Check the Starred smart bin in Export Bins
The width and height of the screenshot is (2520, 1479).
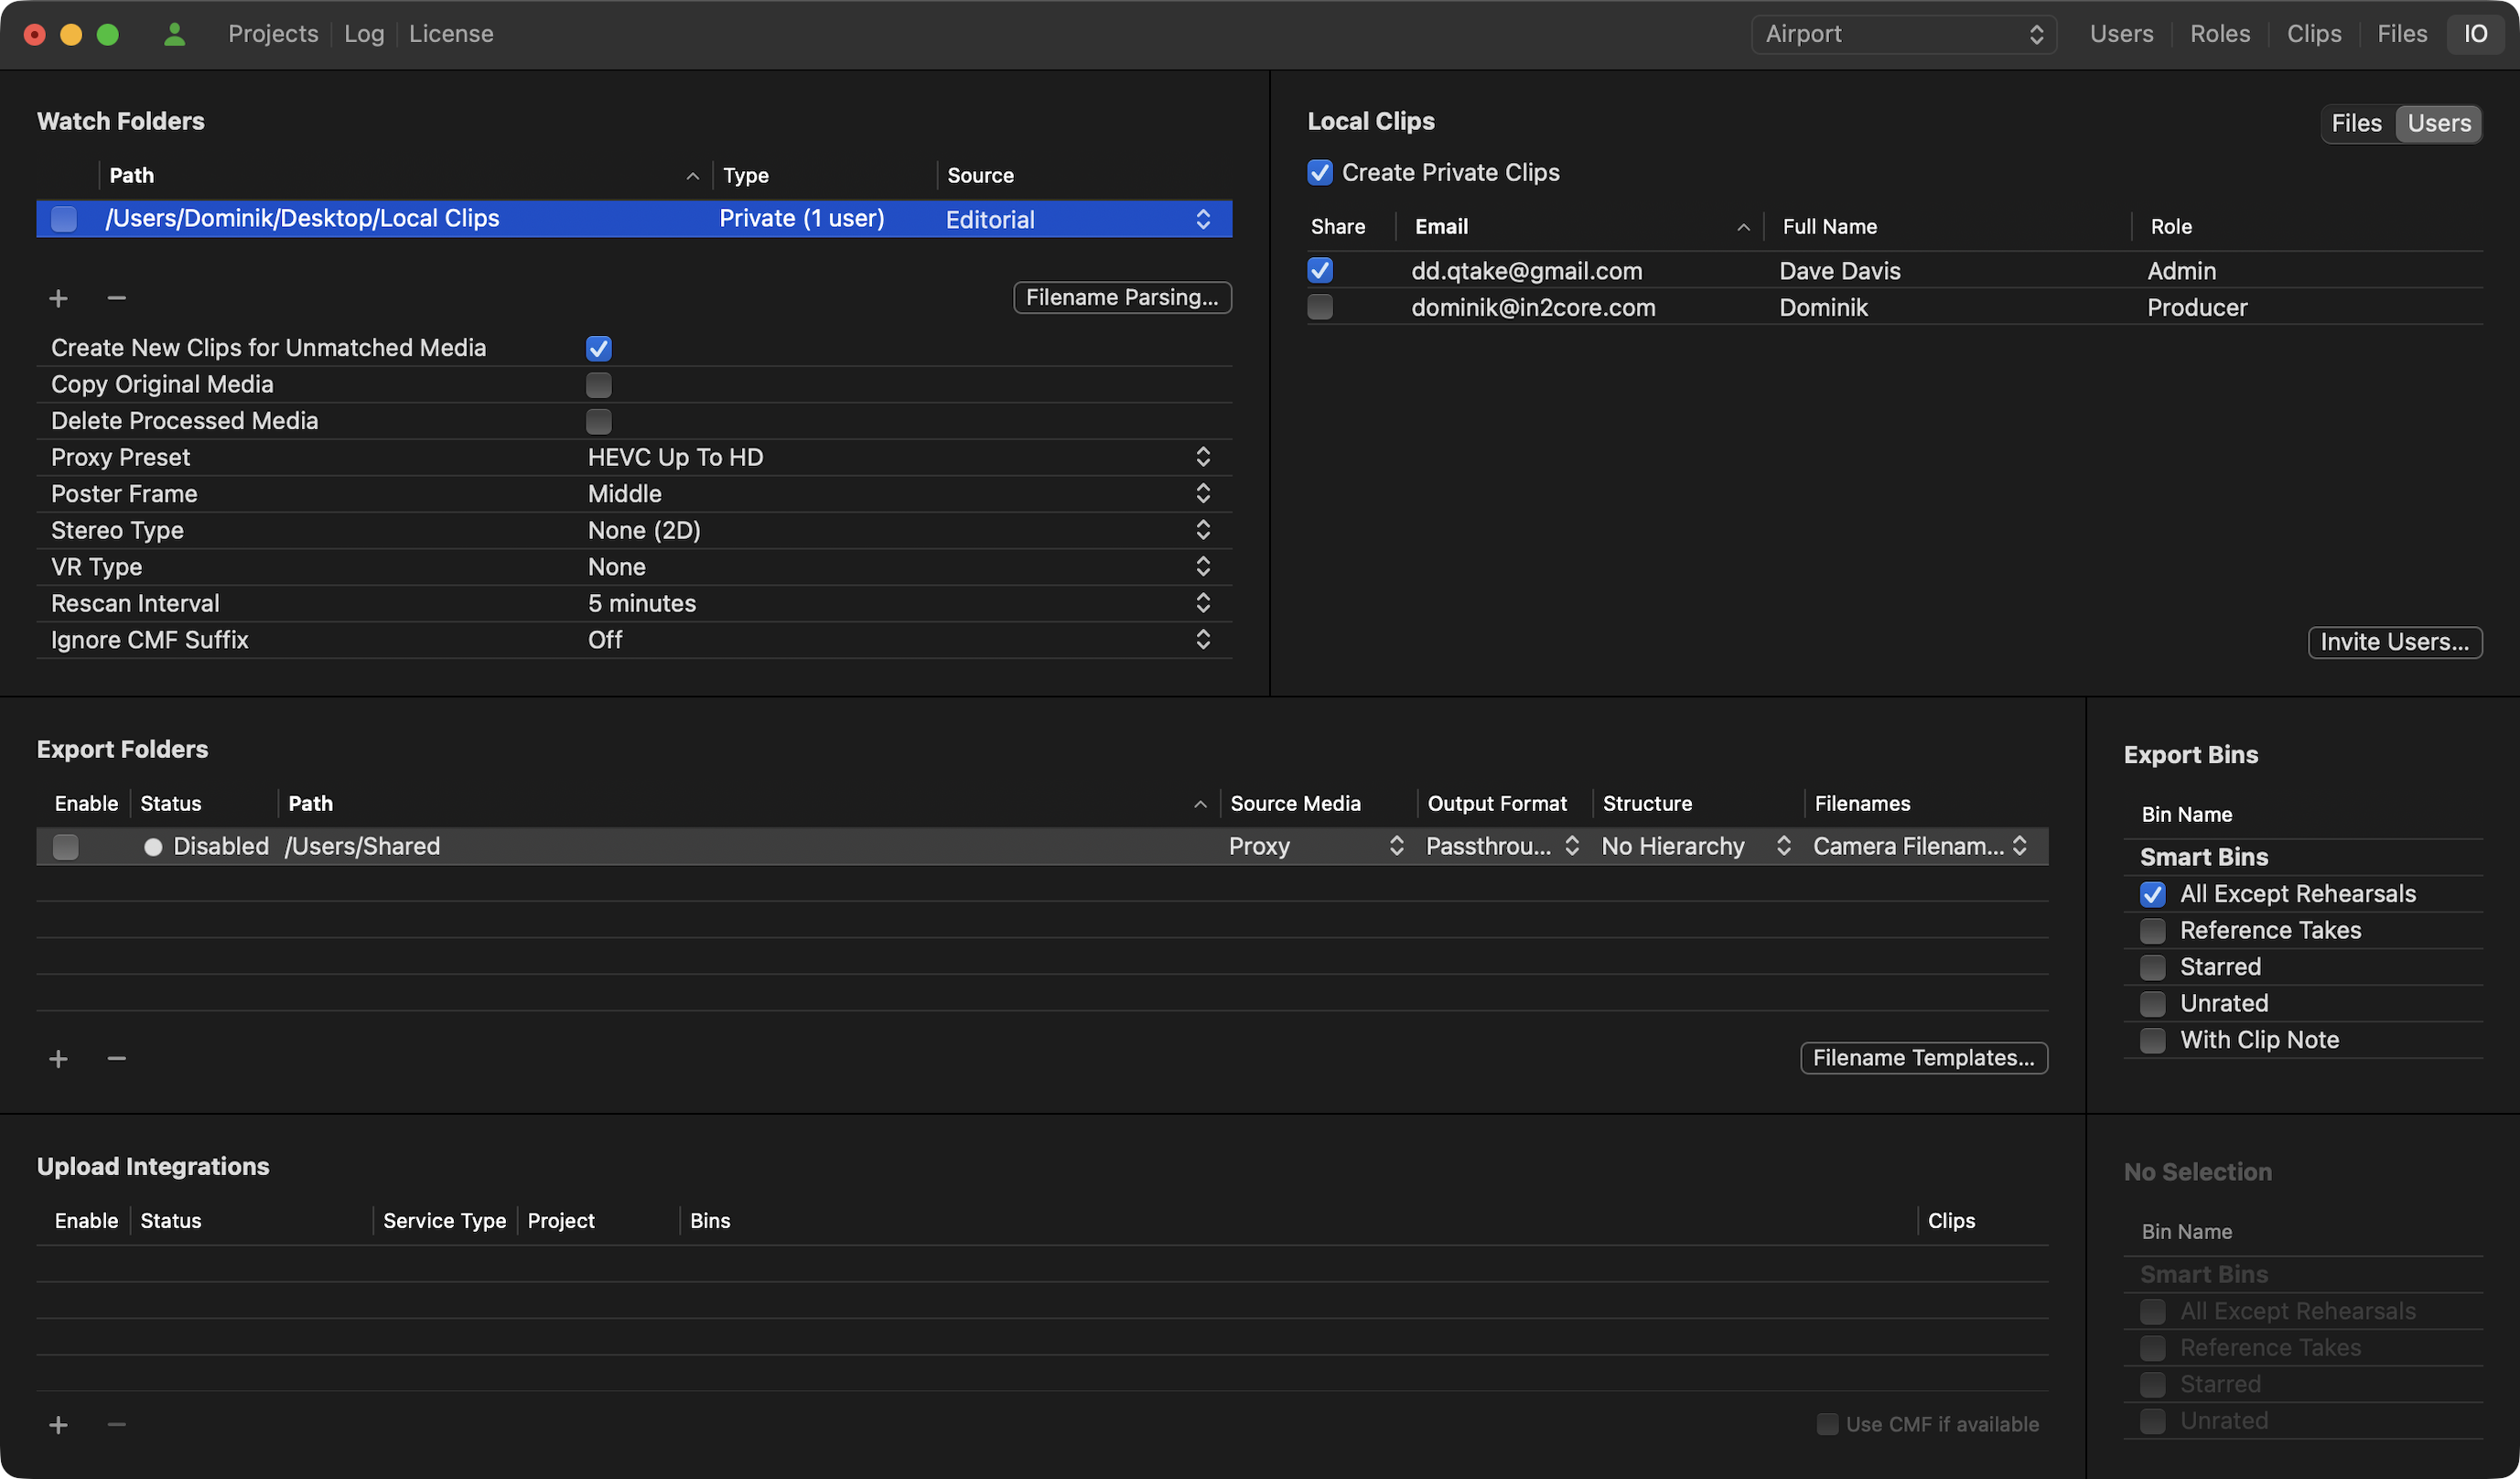click(2152, 967)
